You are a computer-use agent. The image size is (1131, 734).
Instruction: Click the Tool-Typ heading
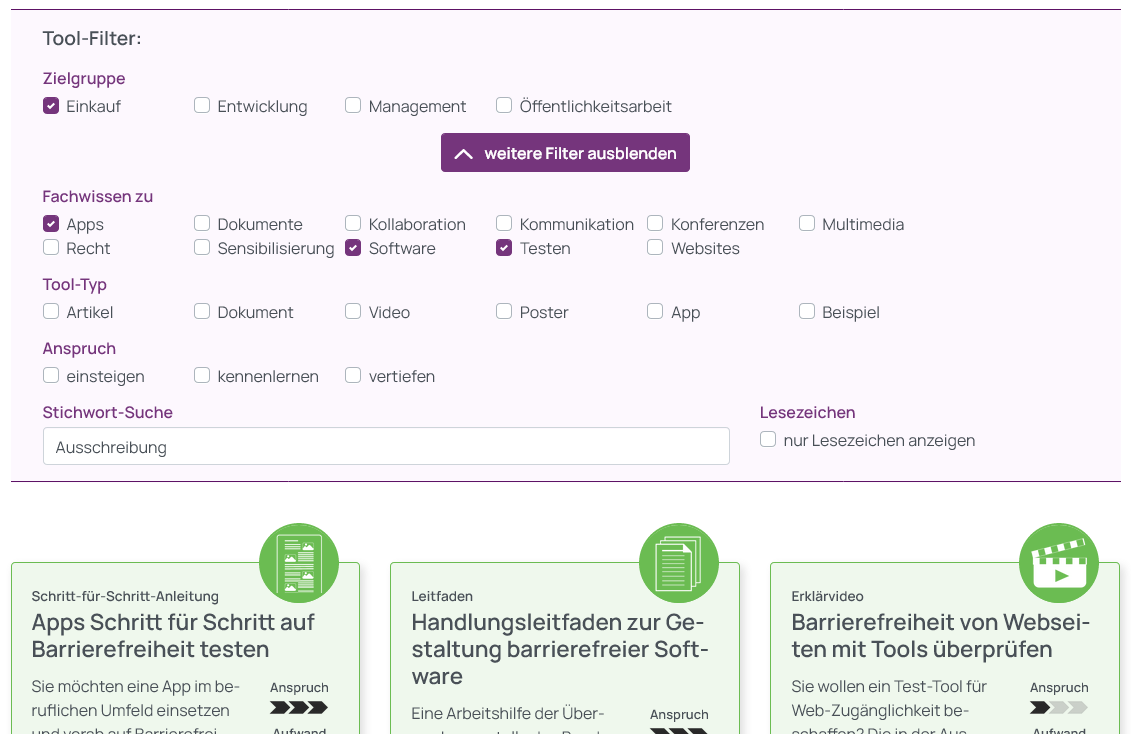(74, 284)
